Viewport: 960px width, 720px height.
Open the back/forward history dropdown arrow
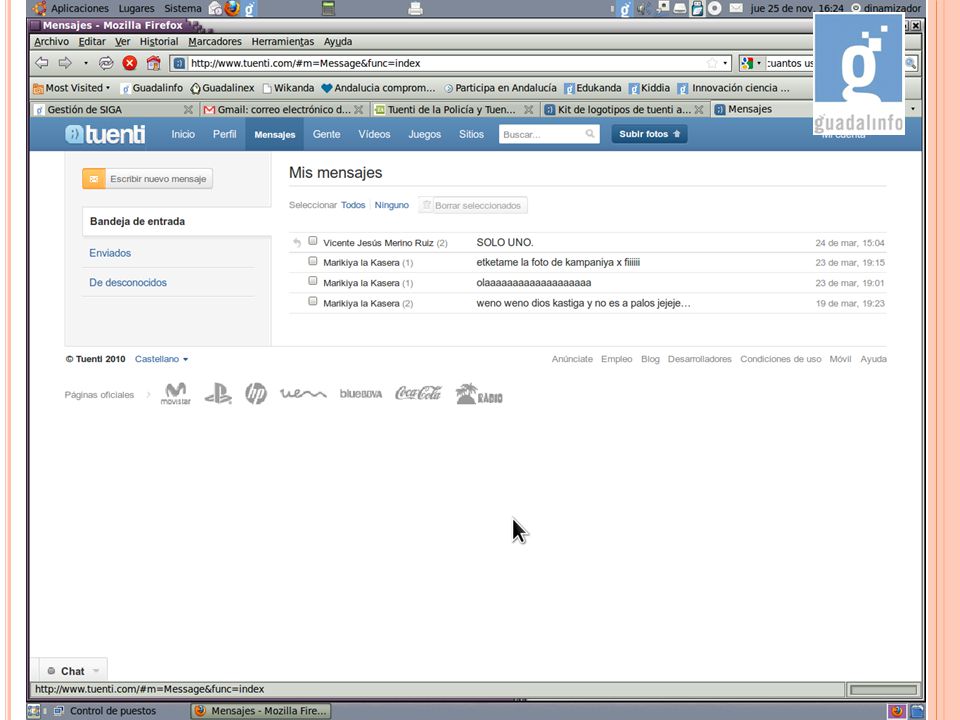pos(86,63)
